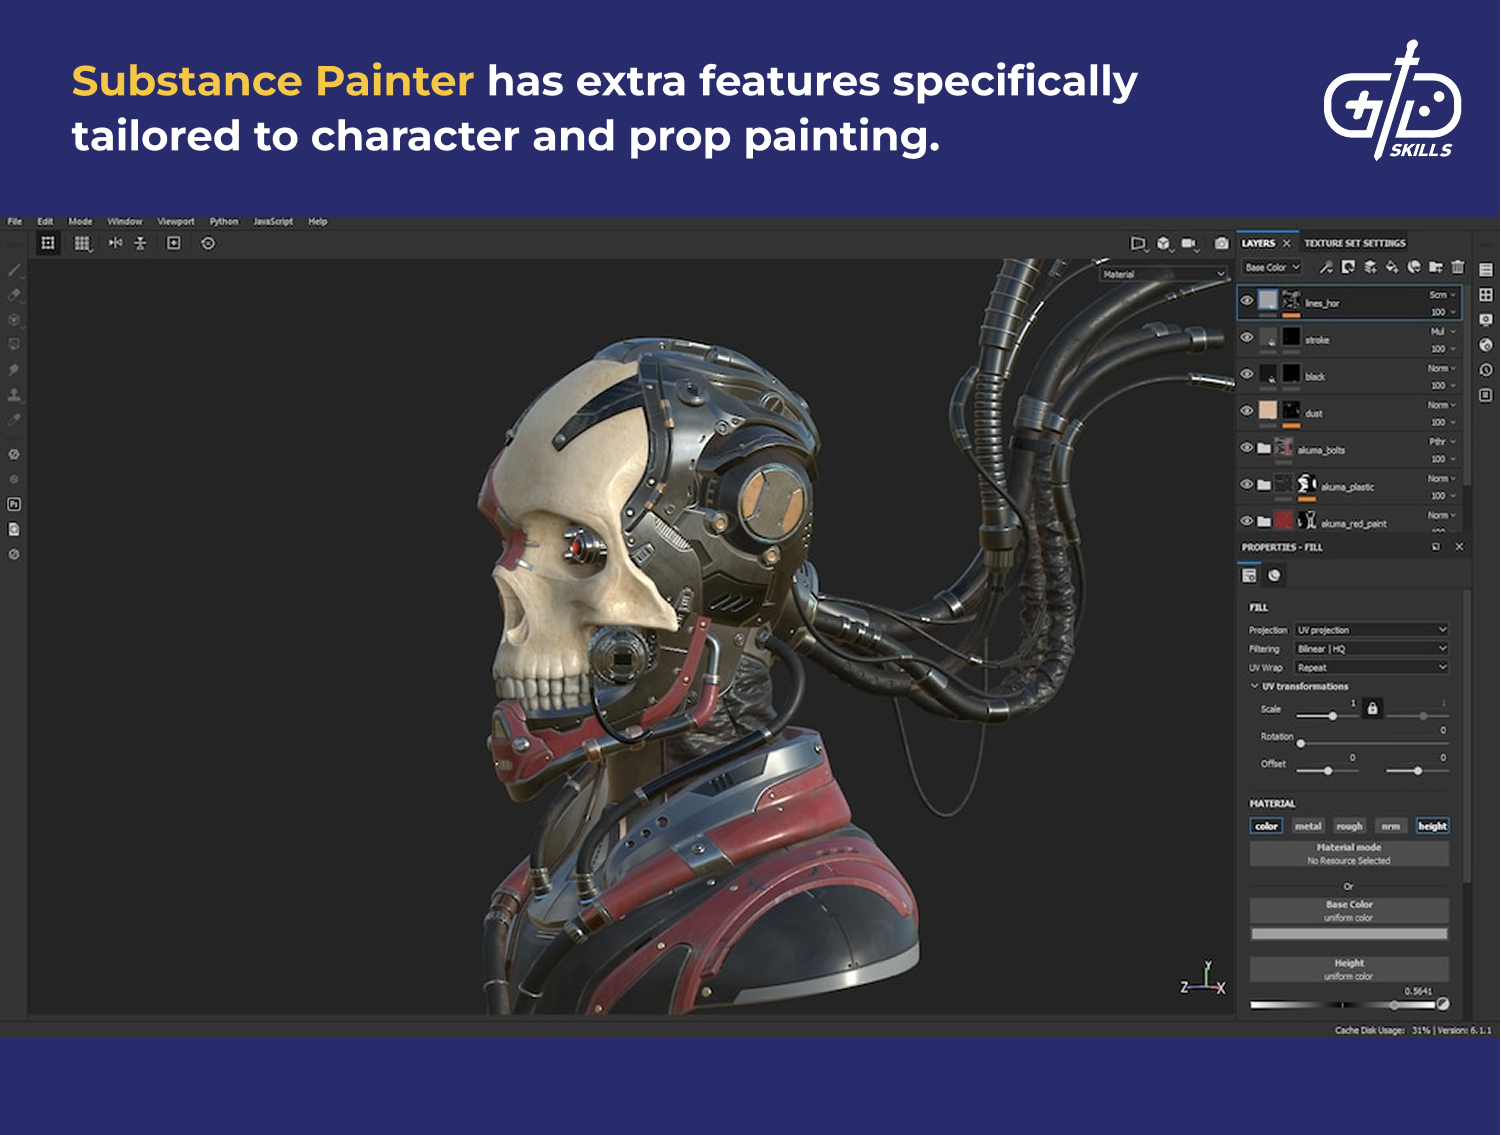The width and height of the screenshot is (1501, 1135).
Task: Change blend mode Mul of stroke layer
Action: (1442, 331)
